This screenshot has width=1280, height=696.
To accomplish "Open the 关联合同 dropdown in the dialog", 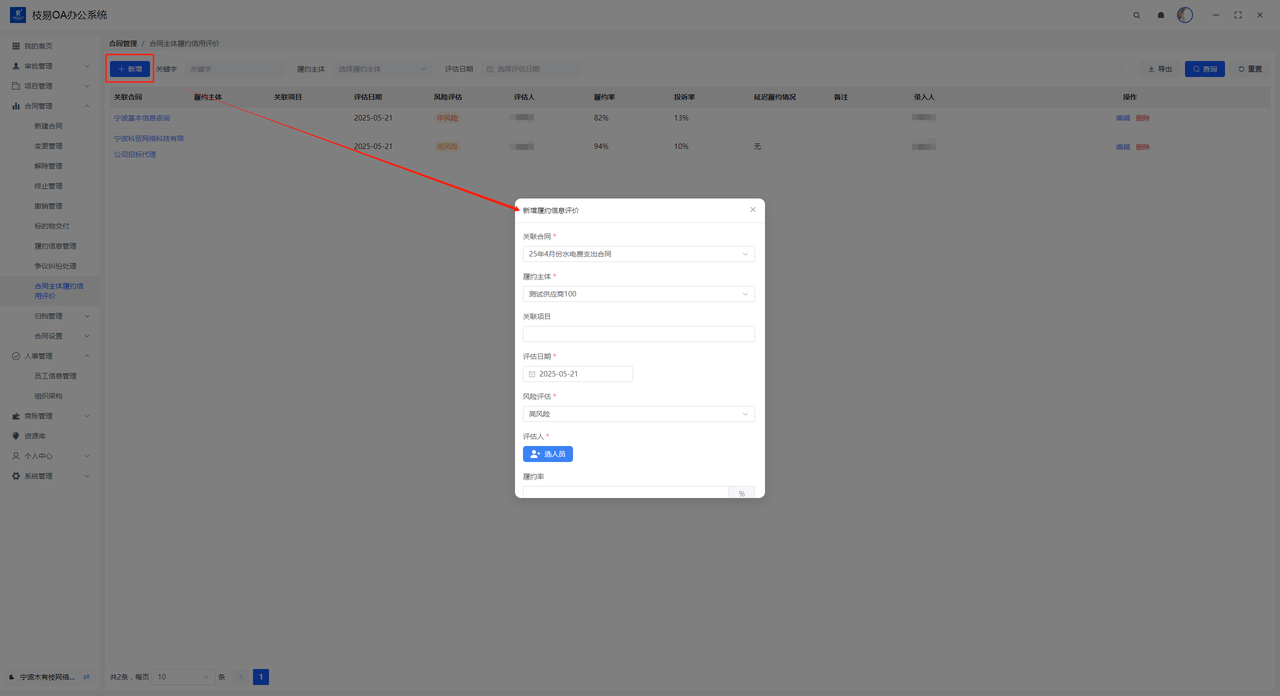I will click(x=638, y=254).
